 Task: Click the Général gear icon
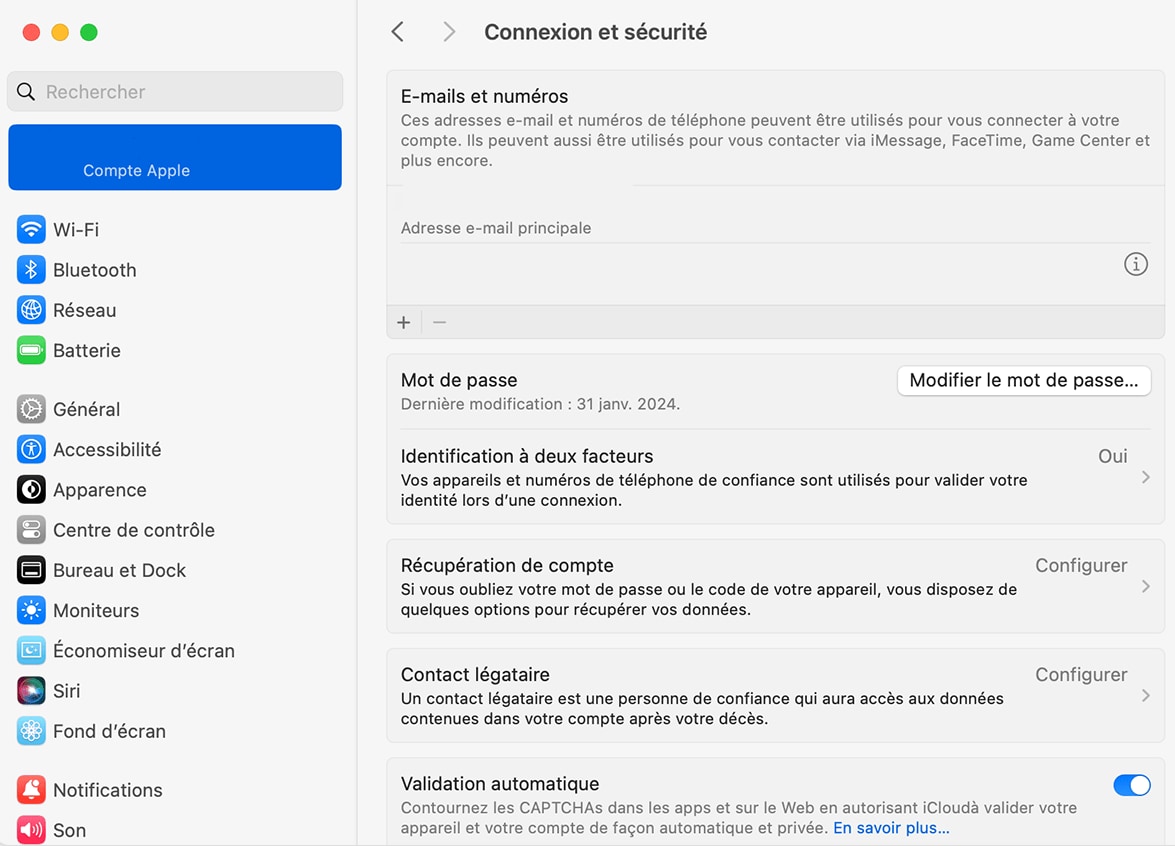[x=31, y=409]
